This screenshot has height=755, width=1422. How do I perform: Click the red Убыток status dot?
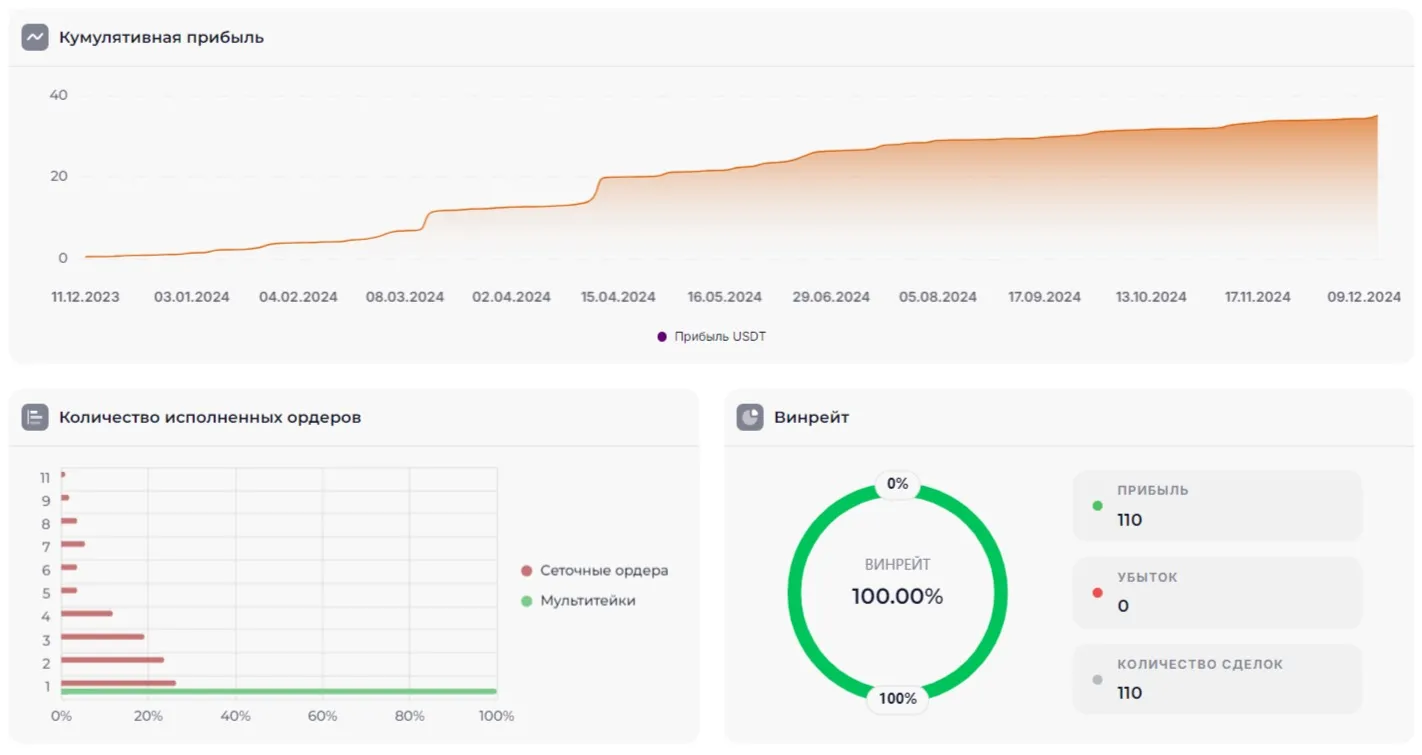[1098, 593]
